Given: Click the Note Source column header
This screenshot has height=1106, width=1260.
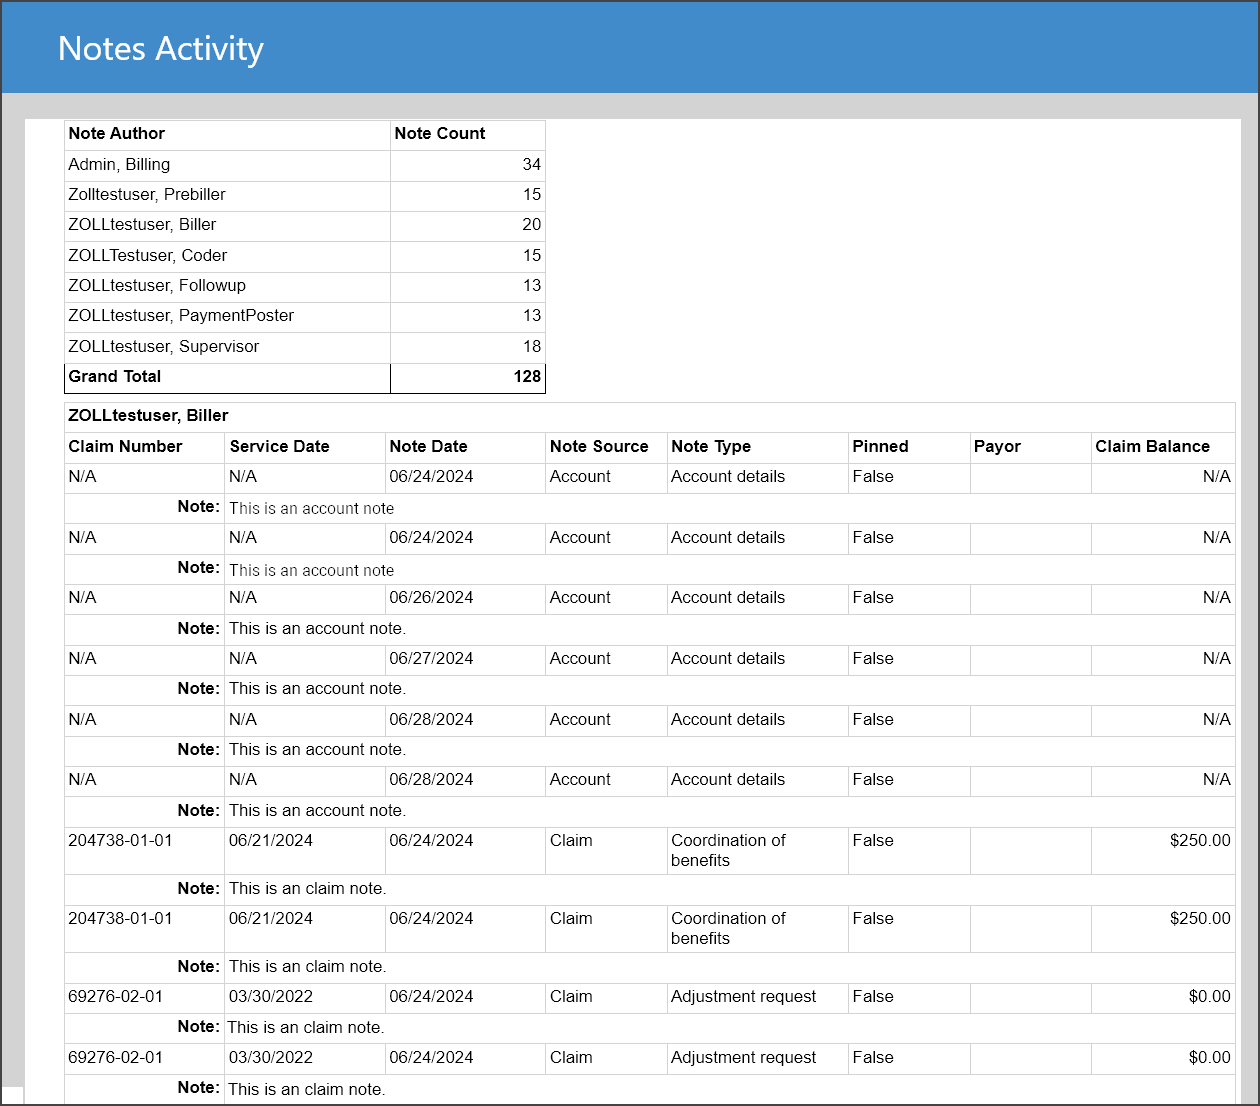Looking at the screenshot, I should click(599, 447).
